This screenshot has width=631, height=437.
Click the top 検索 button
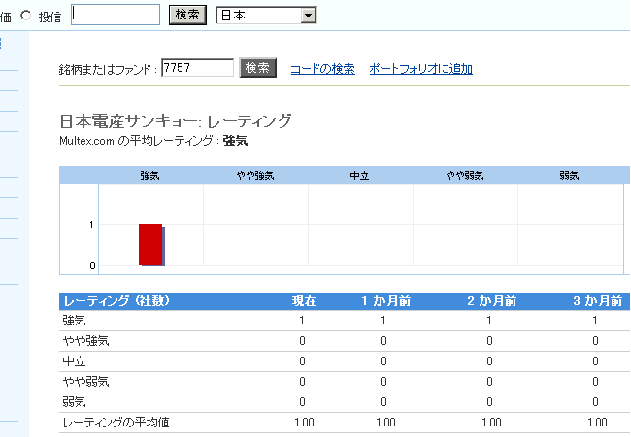point(188,15)
